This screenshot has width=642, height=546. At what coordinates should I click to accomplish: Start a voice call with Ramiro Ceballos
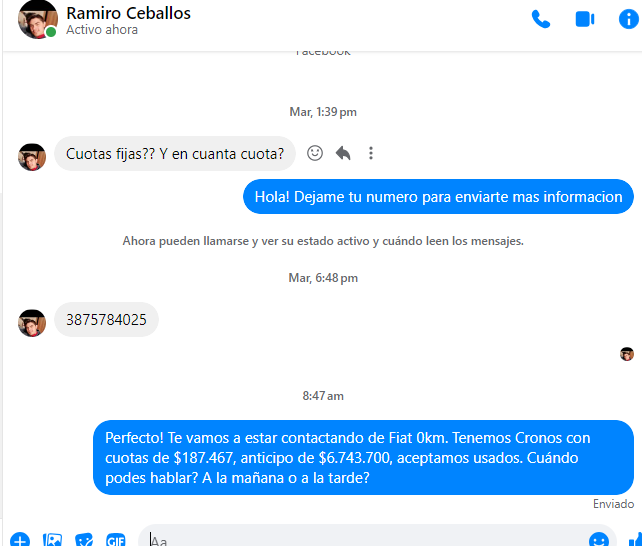point(540,19)
